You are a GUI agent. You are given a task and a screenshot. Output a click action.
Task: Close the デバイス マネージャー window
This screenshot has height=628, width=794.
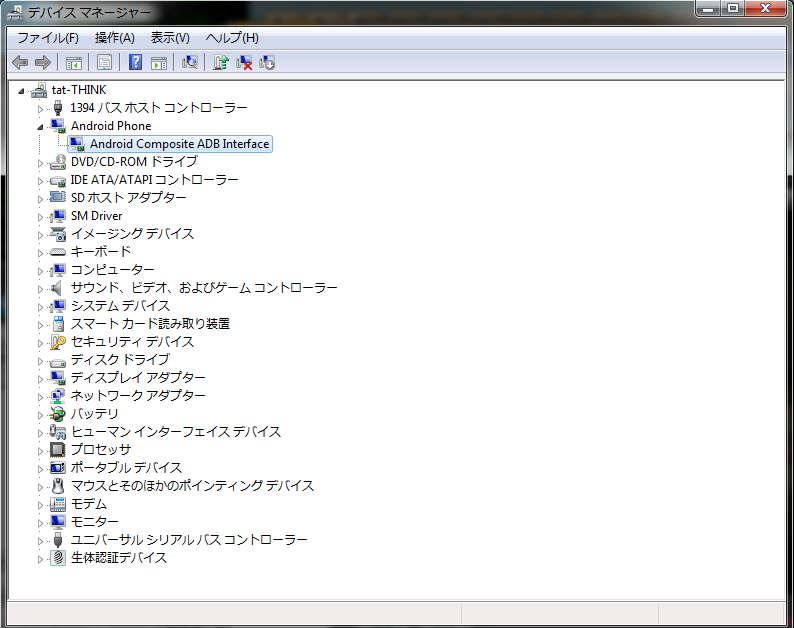tap(765, 8)
